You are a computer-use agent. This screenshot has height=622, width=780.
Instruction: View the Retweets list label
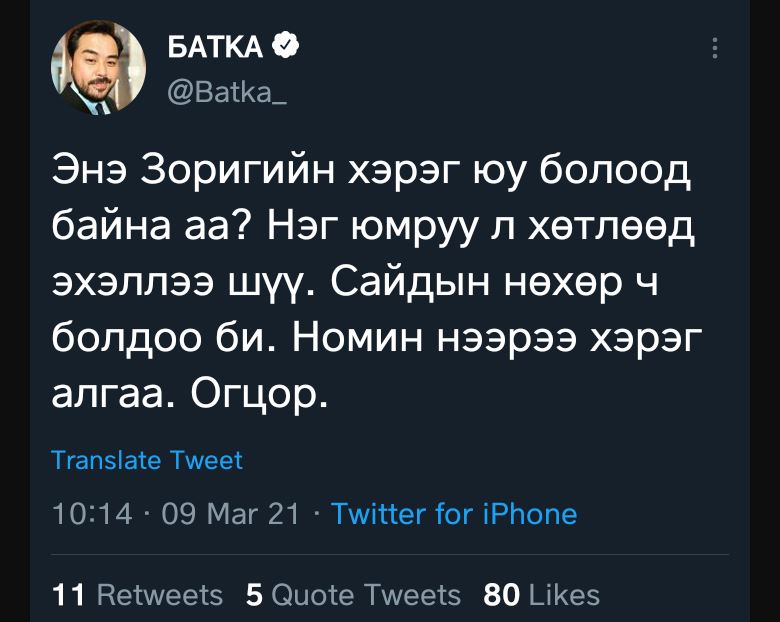tap(160, 595)
